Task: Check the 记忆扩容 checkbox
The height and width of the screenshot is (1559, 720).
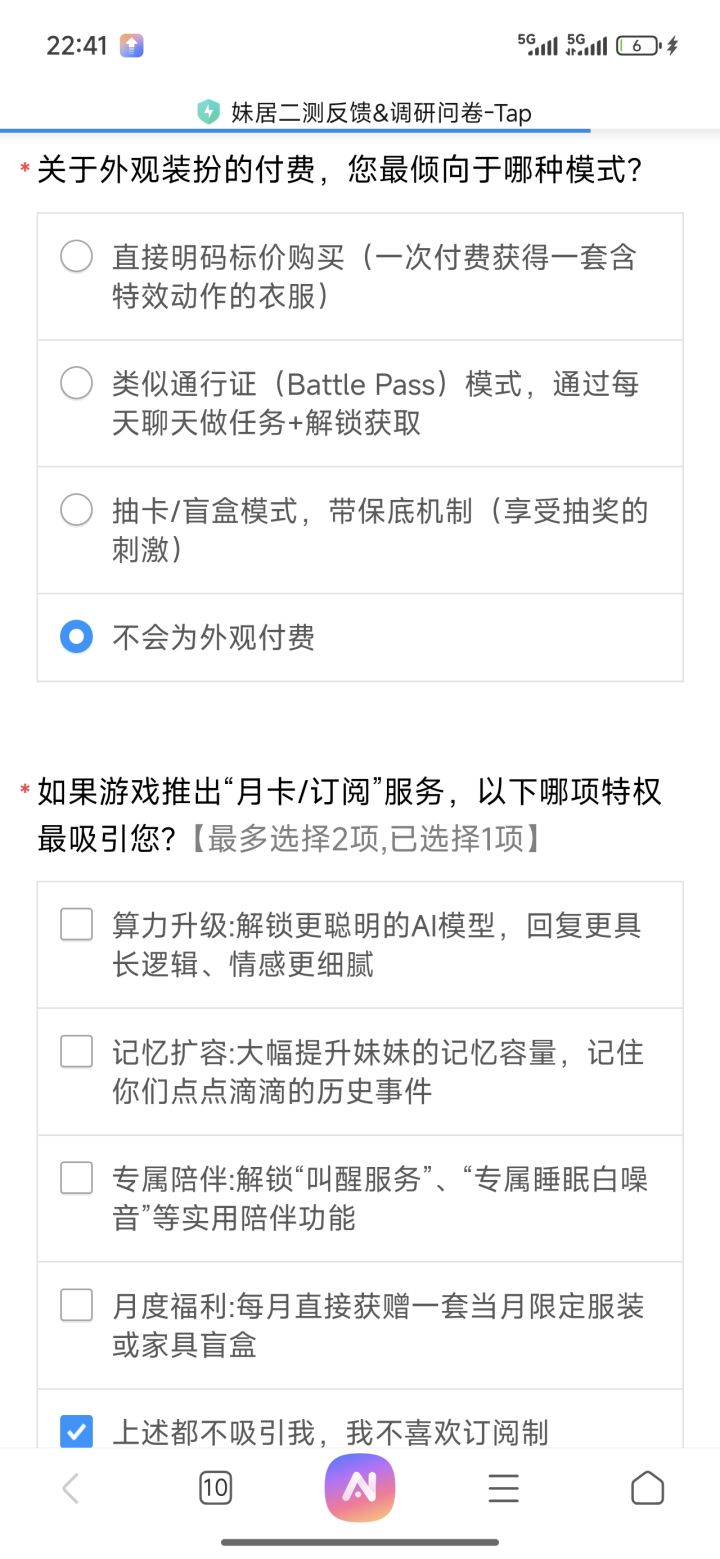Action: tap(77, 1051)
